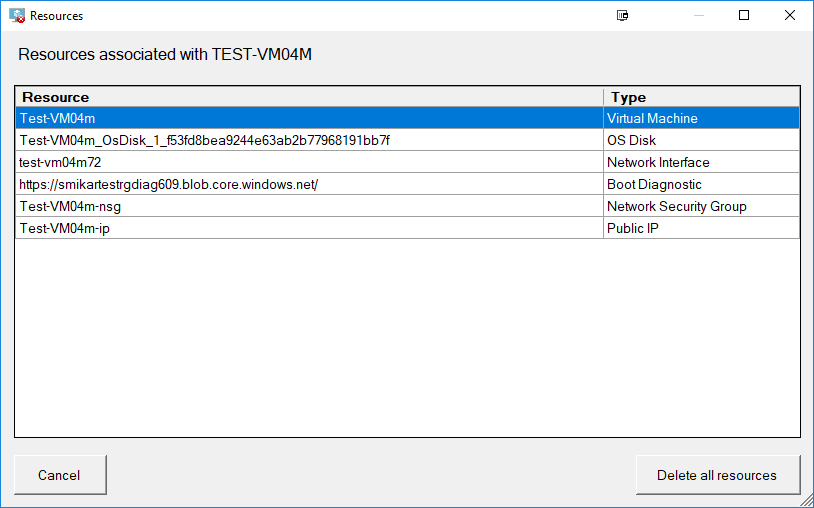Click the Type column header
Image resolution: width=814 pixels, height=508 pixels.
[702, 97]
